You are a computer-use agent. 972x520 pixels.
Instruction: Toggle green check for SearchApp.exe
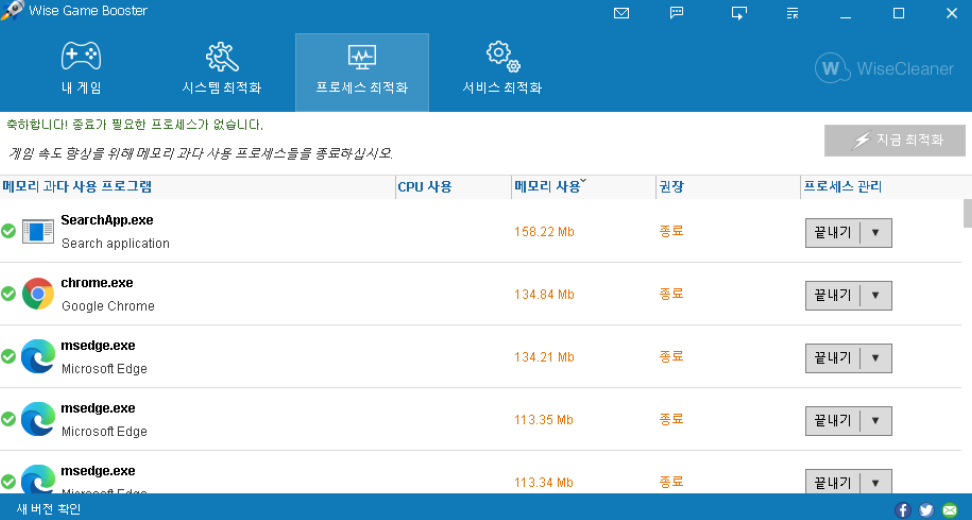pos(8,231)
